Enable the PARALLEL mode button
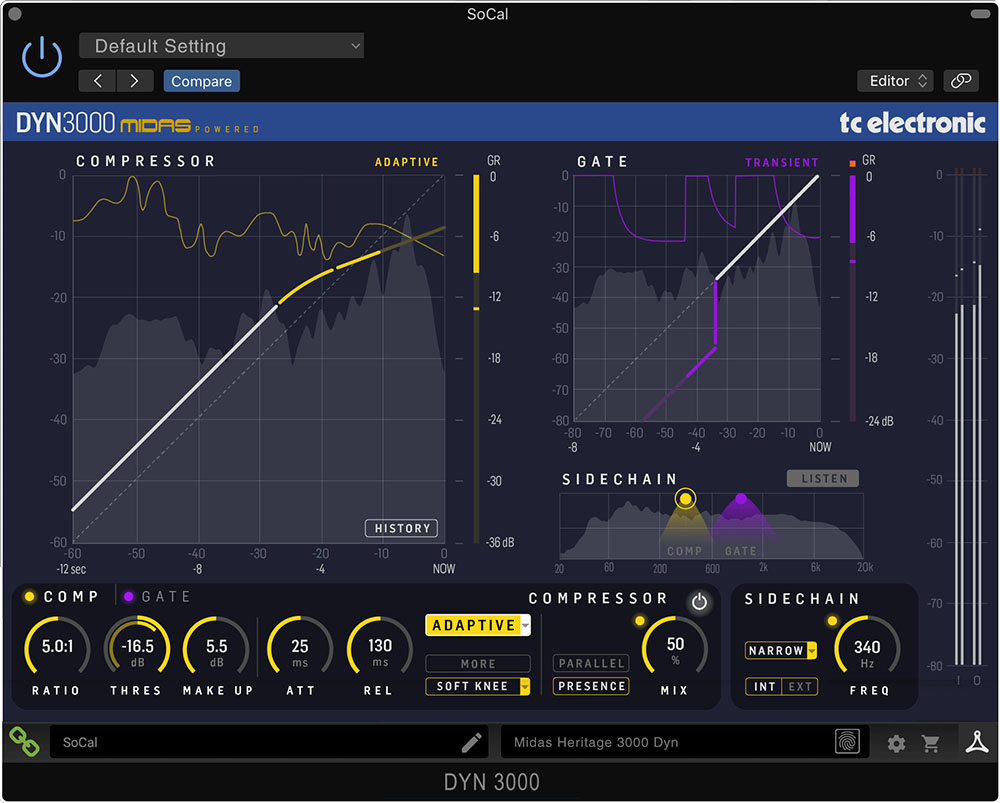1000x803 pixels. click(x=591, y=663)
